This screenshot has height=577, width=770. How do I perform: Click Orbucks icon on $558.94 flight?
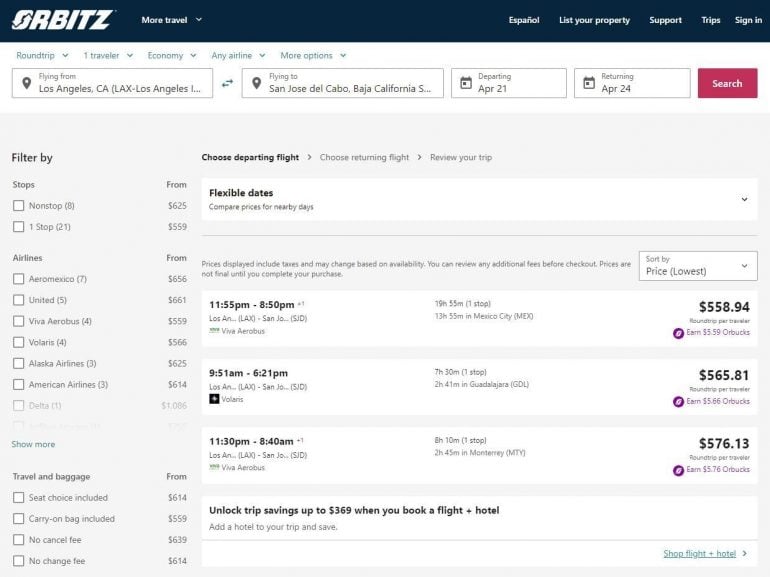coord(678,333)
